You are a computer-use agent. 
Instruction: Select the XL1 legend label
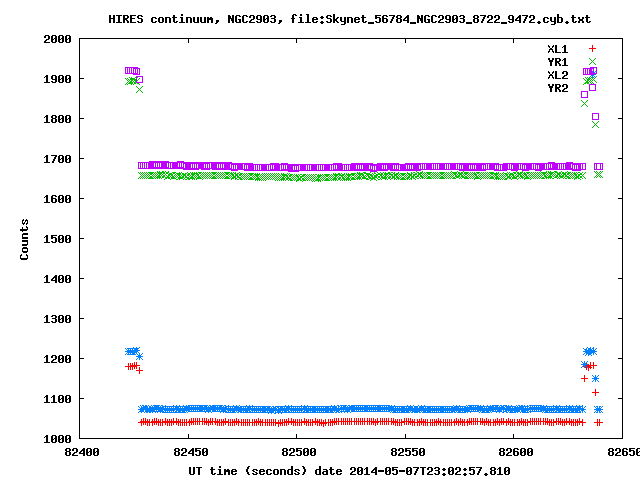click(558, 49)
